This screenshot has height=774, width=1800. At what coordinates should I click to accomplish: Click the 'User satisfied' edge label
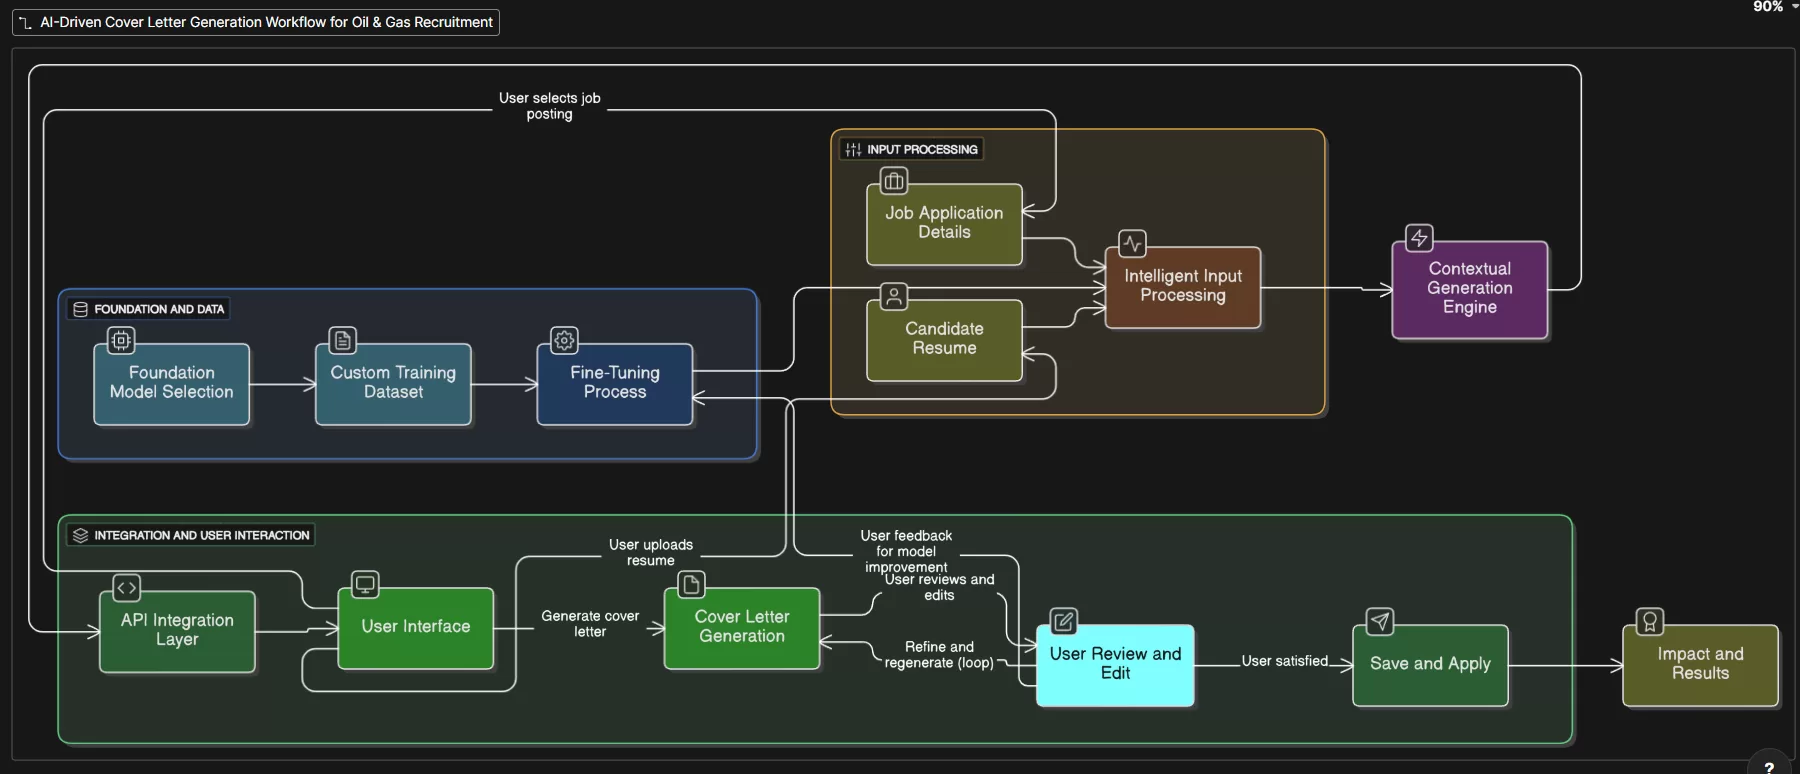pyautogui.click(x=1285, y=661)
